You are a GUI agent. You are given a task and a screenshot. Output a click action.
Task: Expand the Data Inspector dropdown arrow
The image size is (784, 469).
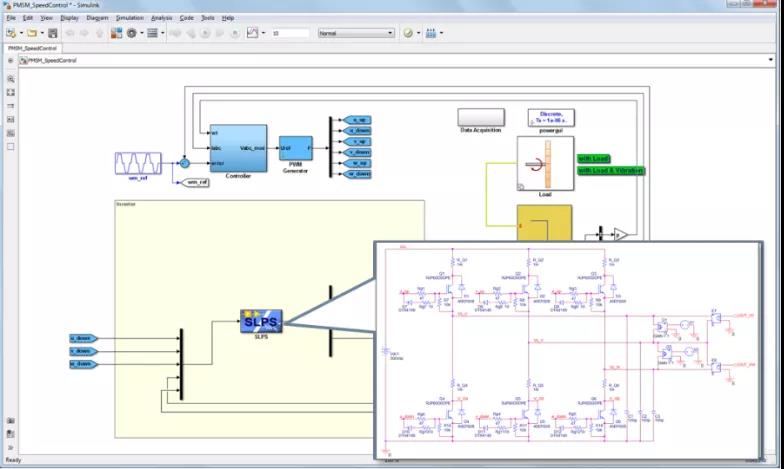click(x=264, y=34)
